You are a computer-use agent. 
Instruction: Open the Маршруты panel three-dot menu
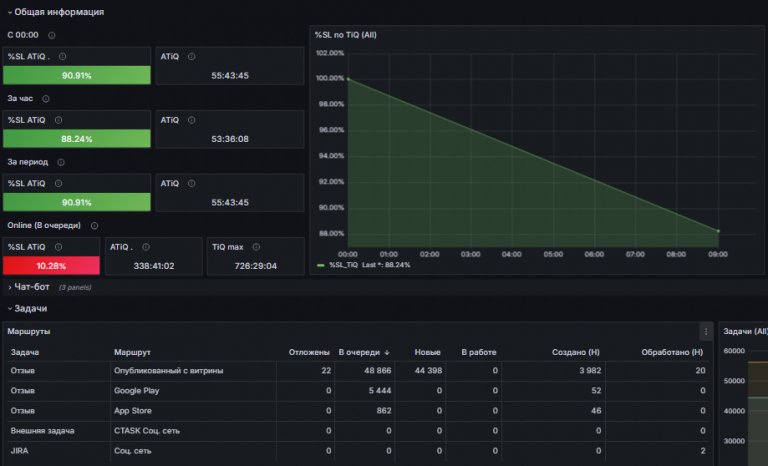pos(706,332)
